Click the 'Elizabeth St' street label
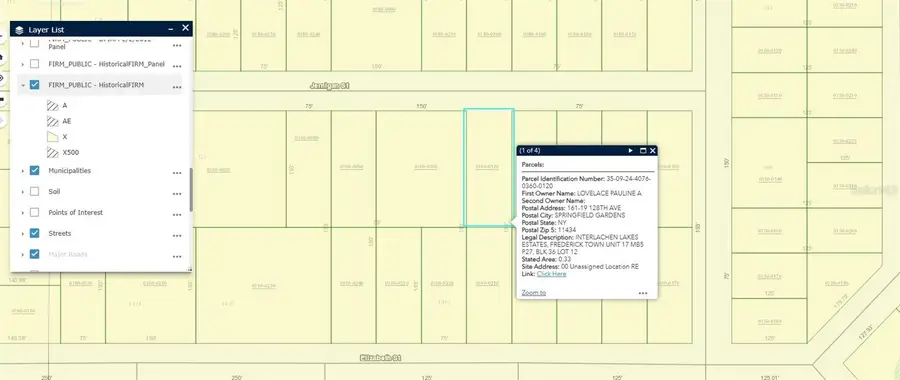 click(381, 358)
